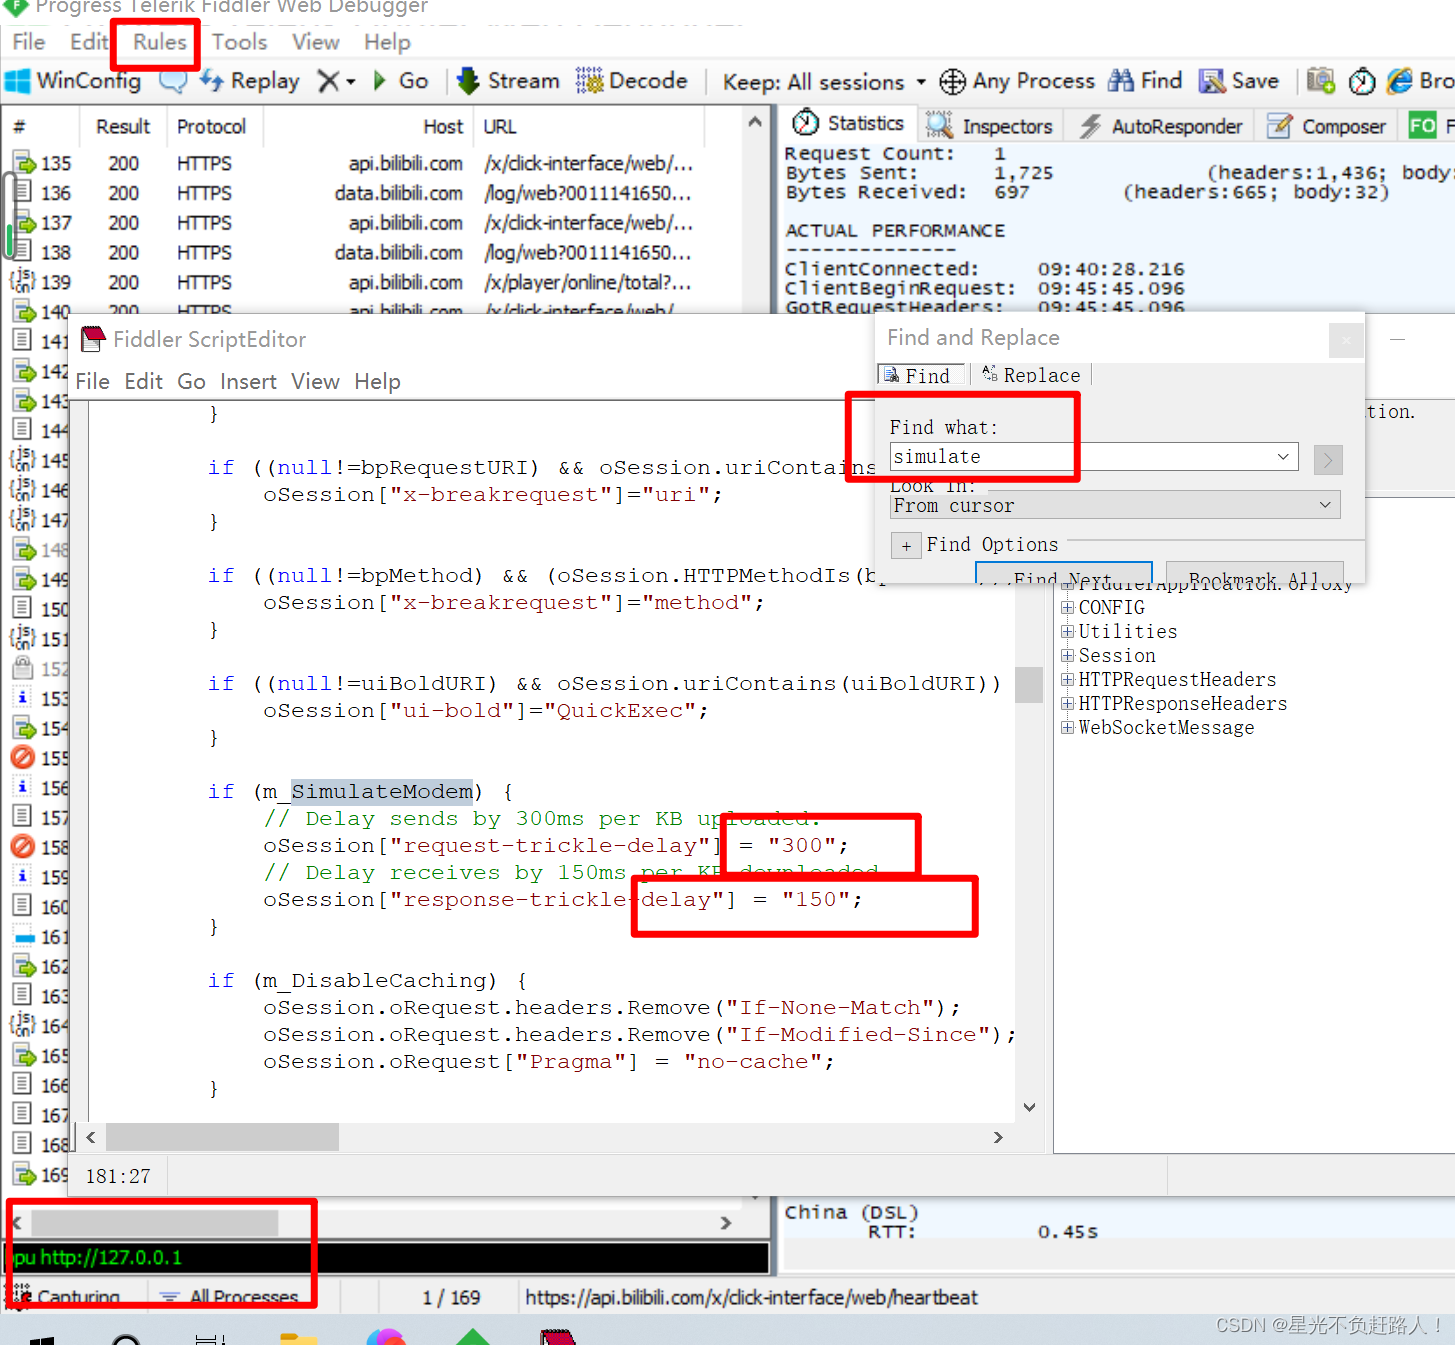This screenshot has width=1455, height=1345.
Task: Select session 161 dash icon
Action: click(24, 938)
